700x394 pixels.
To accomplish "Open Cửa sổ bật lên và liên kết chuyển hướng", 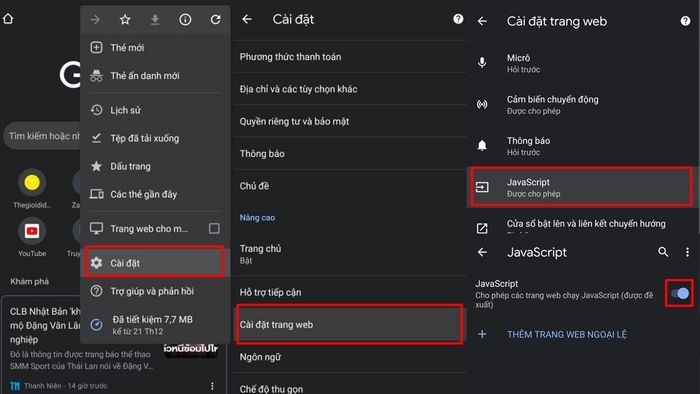I will pos(583,225).
